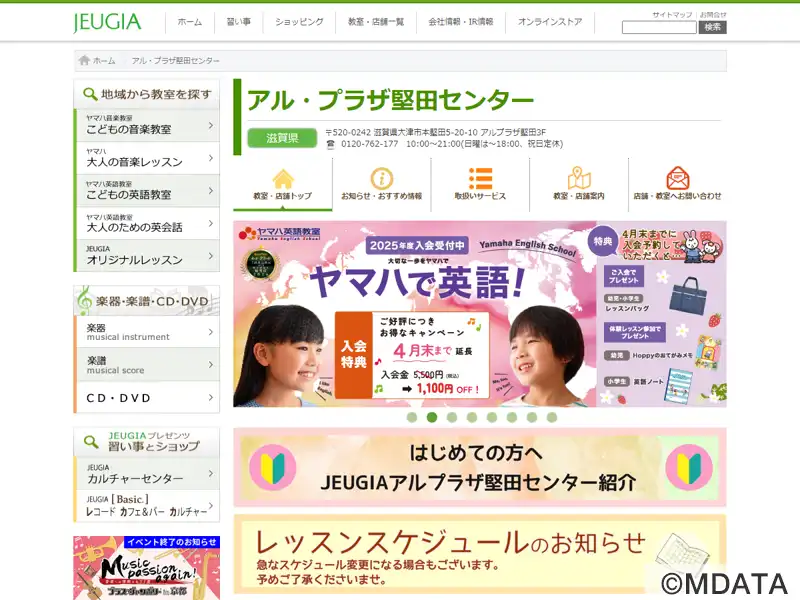The width and height of the screenshot is (800, 600).
Task: Expand the 楽譜 musical score arrow
Action: tap(211, 365)
